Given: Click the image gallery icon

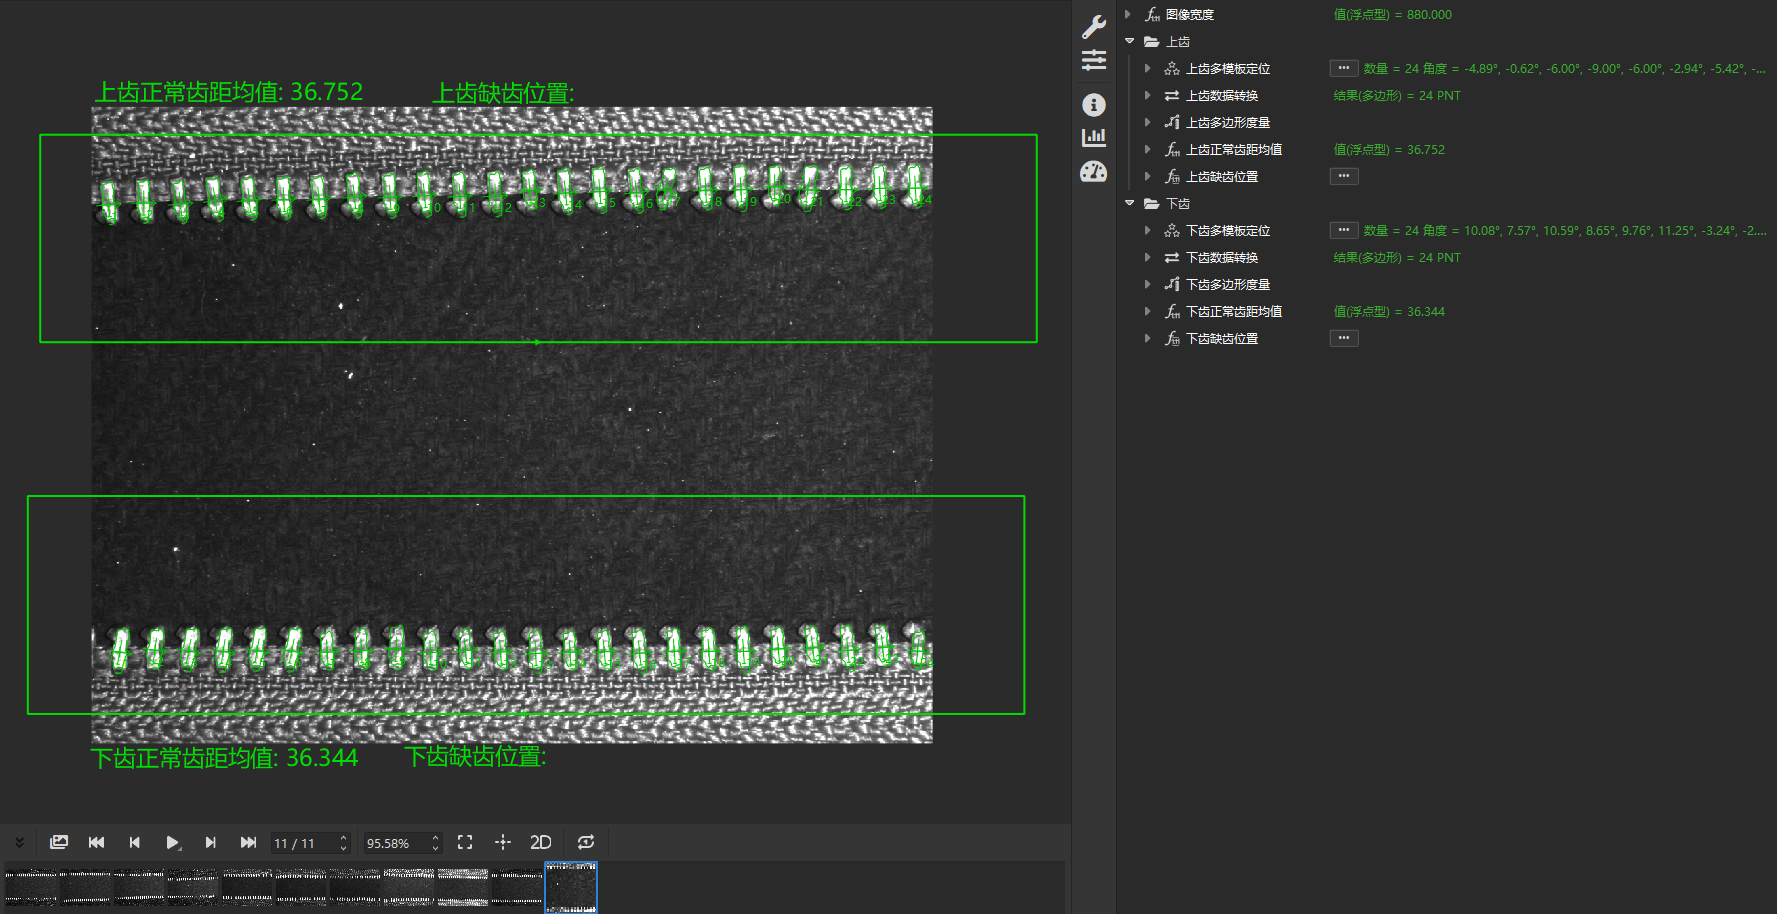Looking at the screenshot, I should (x=59, y=842).
